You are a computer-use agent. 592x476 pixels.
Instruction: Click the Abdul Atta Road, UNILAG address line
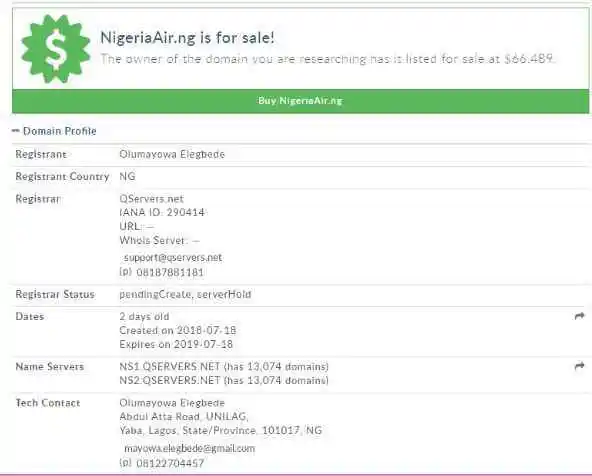tap(184, 416)
